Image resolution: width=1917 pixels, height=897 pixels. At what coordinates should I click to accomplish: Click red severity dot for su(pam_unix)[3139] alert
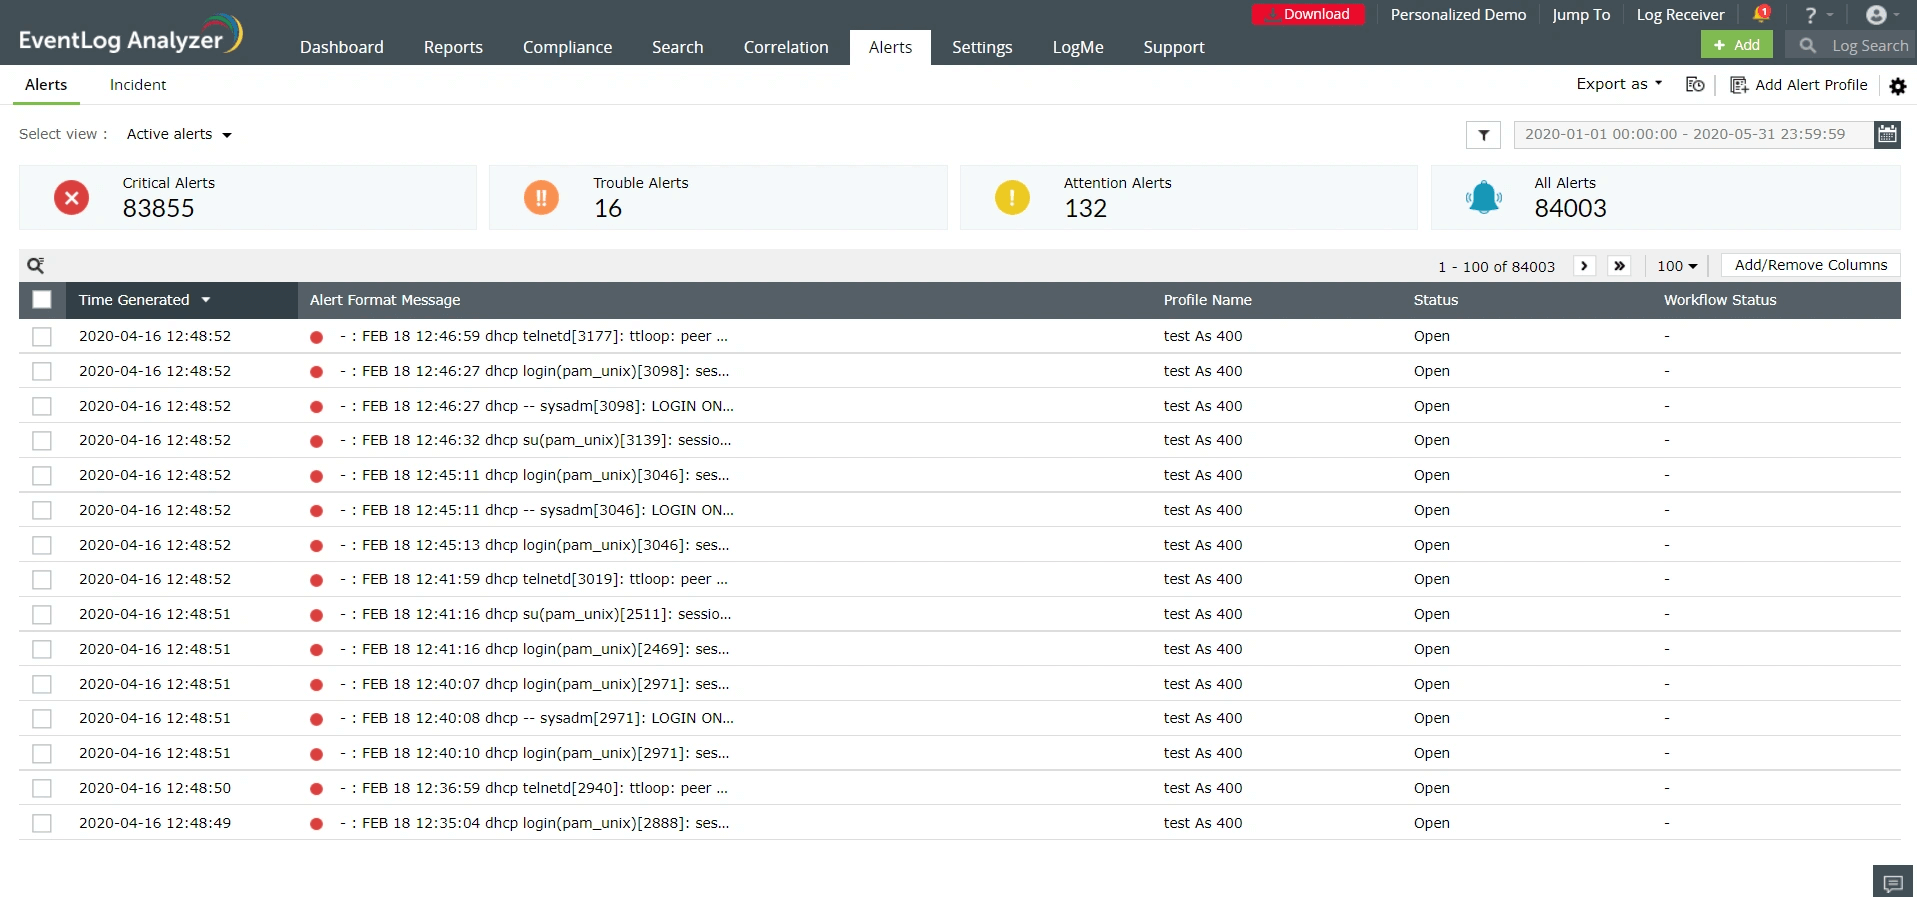point(316,441)
